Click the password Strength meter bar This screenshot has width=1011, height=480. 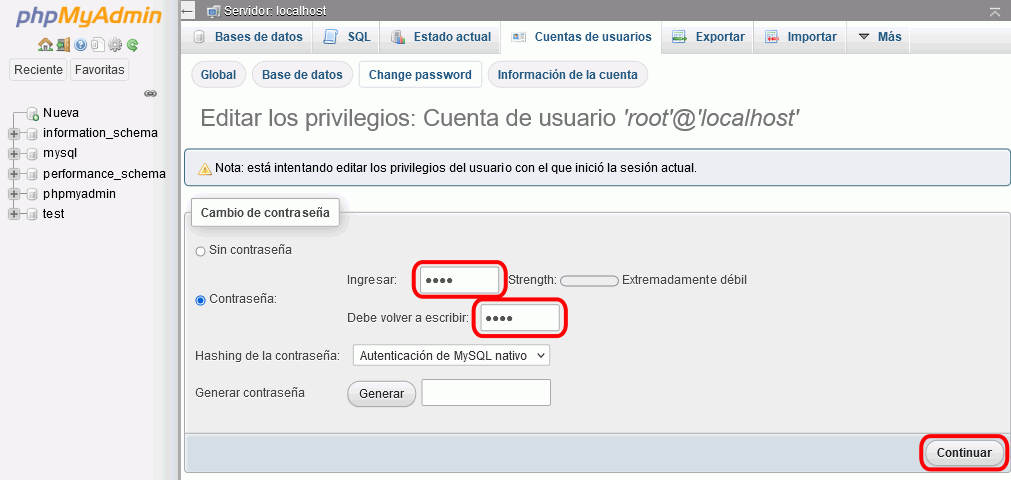point(589,281)
